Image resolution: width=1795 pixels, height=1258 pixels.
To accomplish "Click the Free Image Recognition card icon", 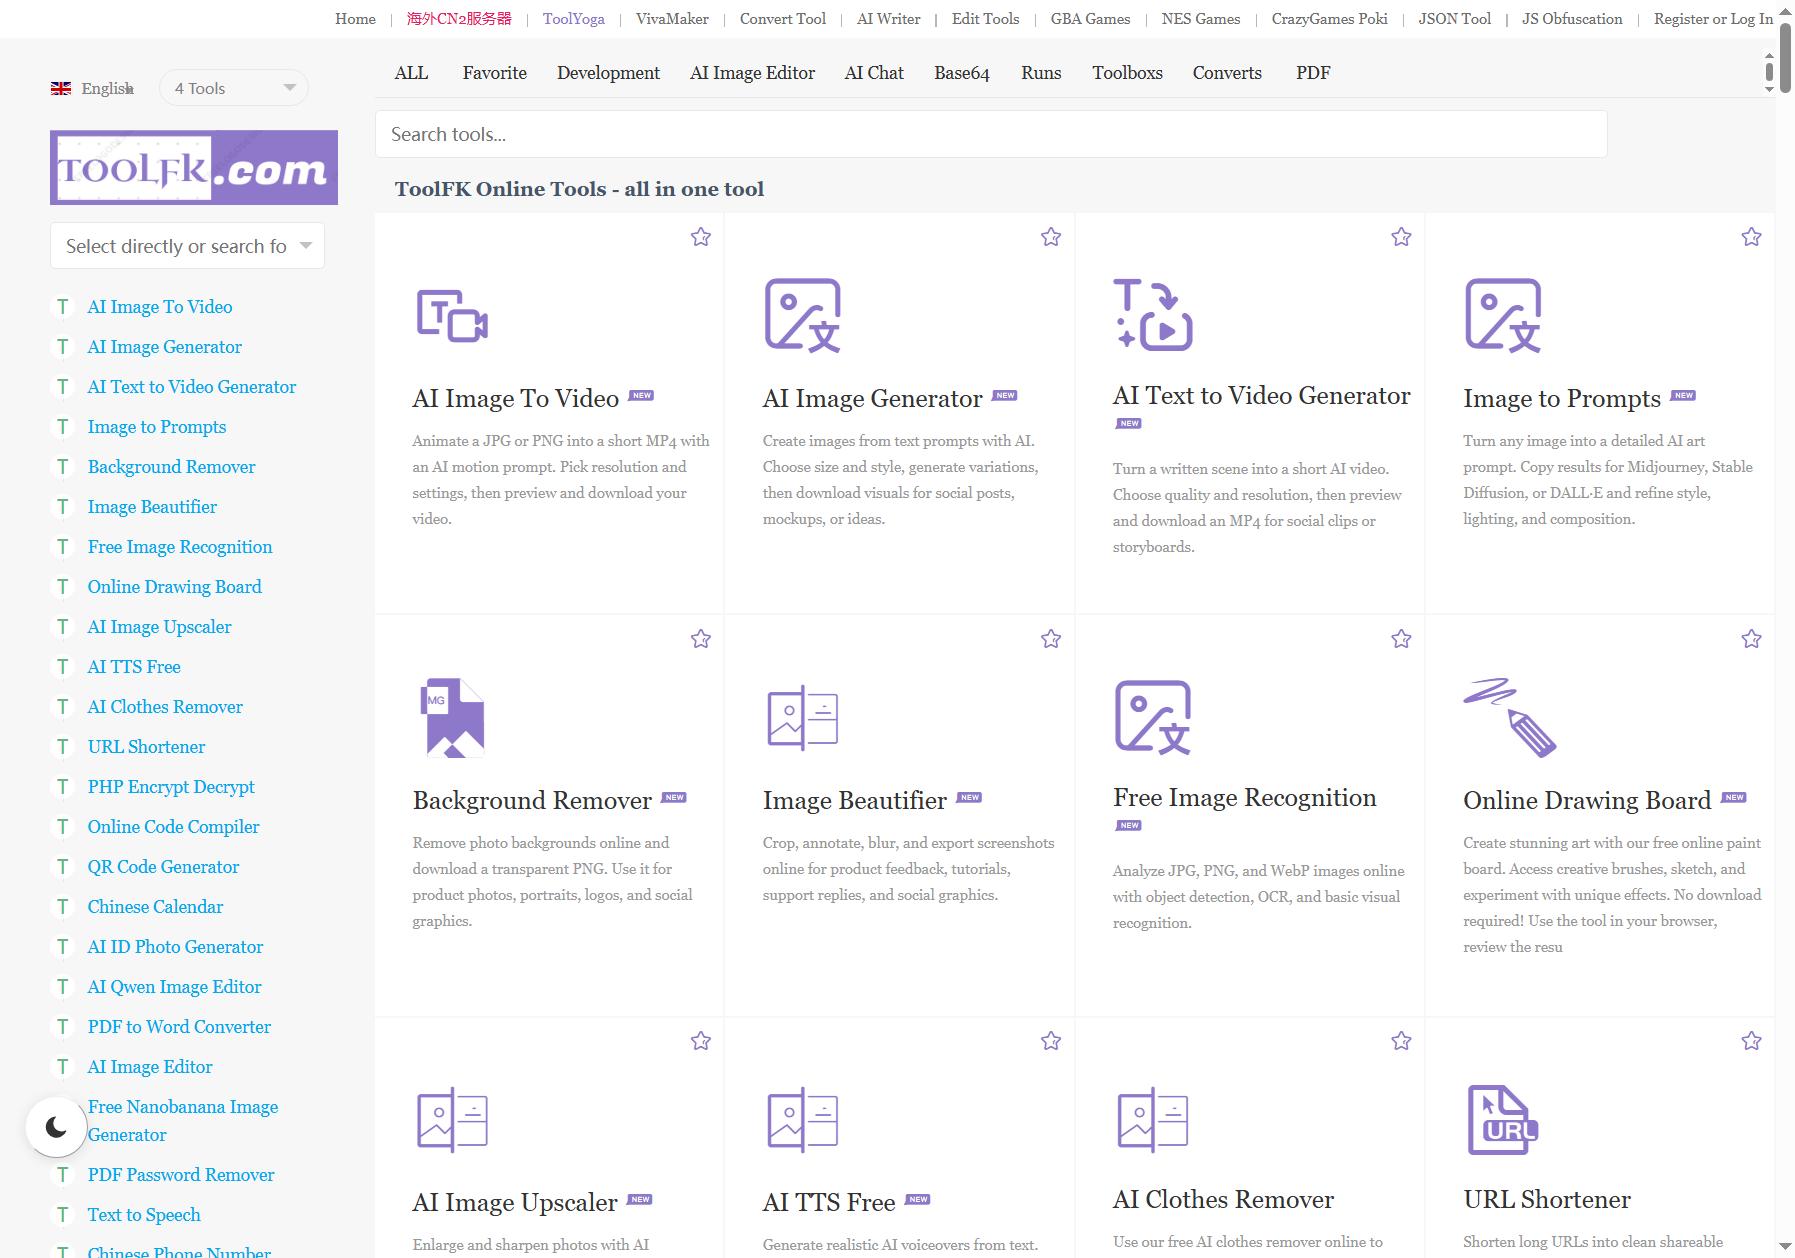I will click(1152, 717).
